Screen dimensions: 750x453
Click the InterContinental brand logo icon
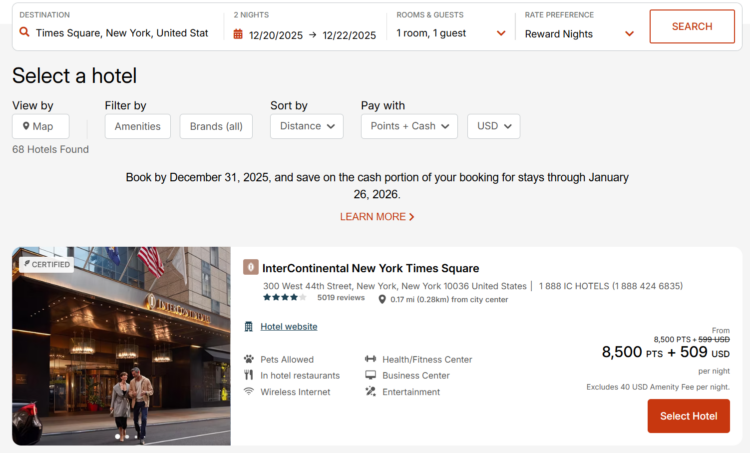(x=251, y=267)
